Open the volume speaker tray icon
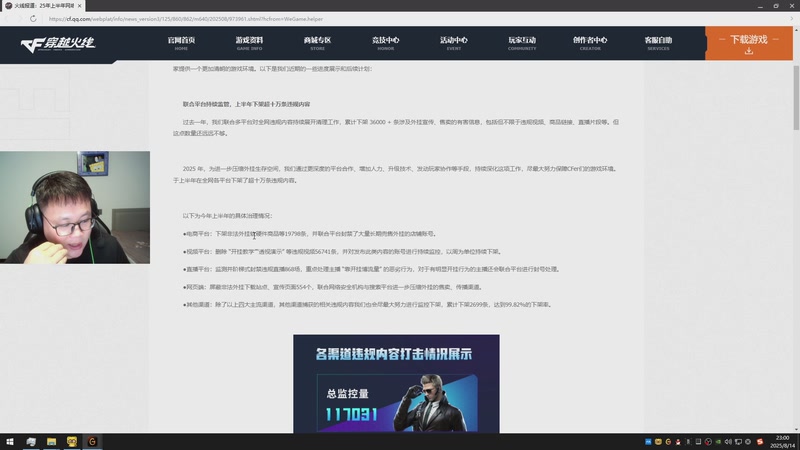This screenshot has height=450, width=800. coord(728,442)
